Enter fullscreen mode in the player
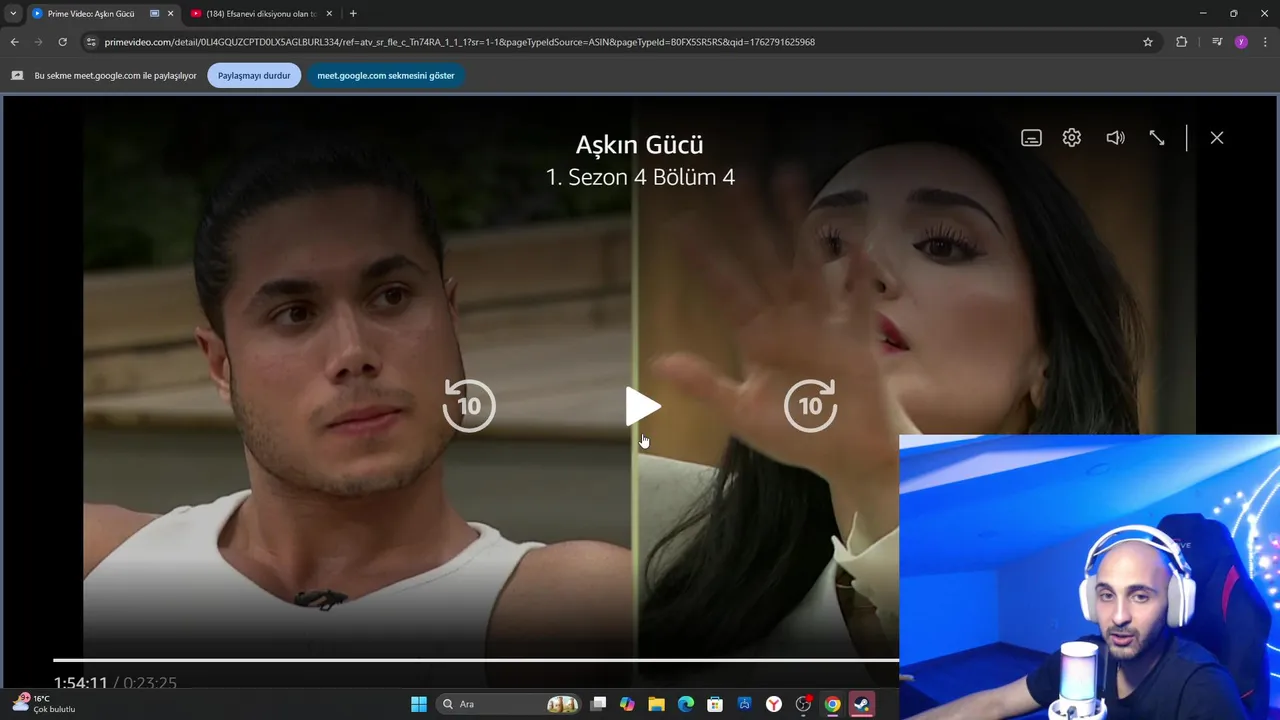The image size is (1280, 720). [x=1157, y=138]
